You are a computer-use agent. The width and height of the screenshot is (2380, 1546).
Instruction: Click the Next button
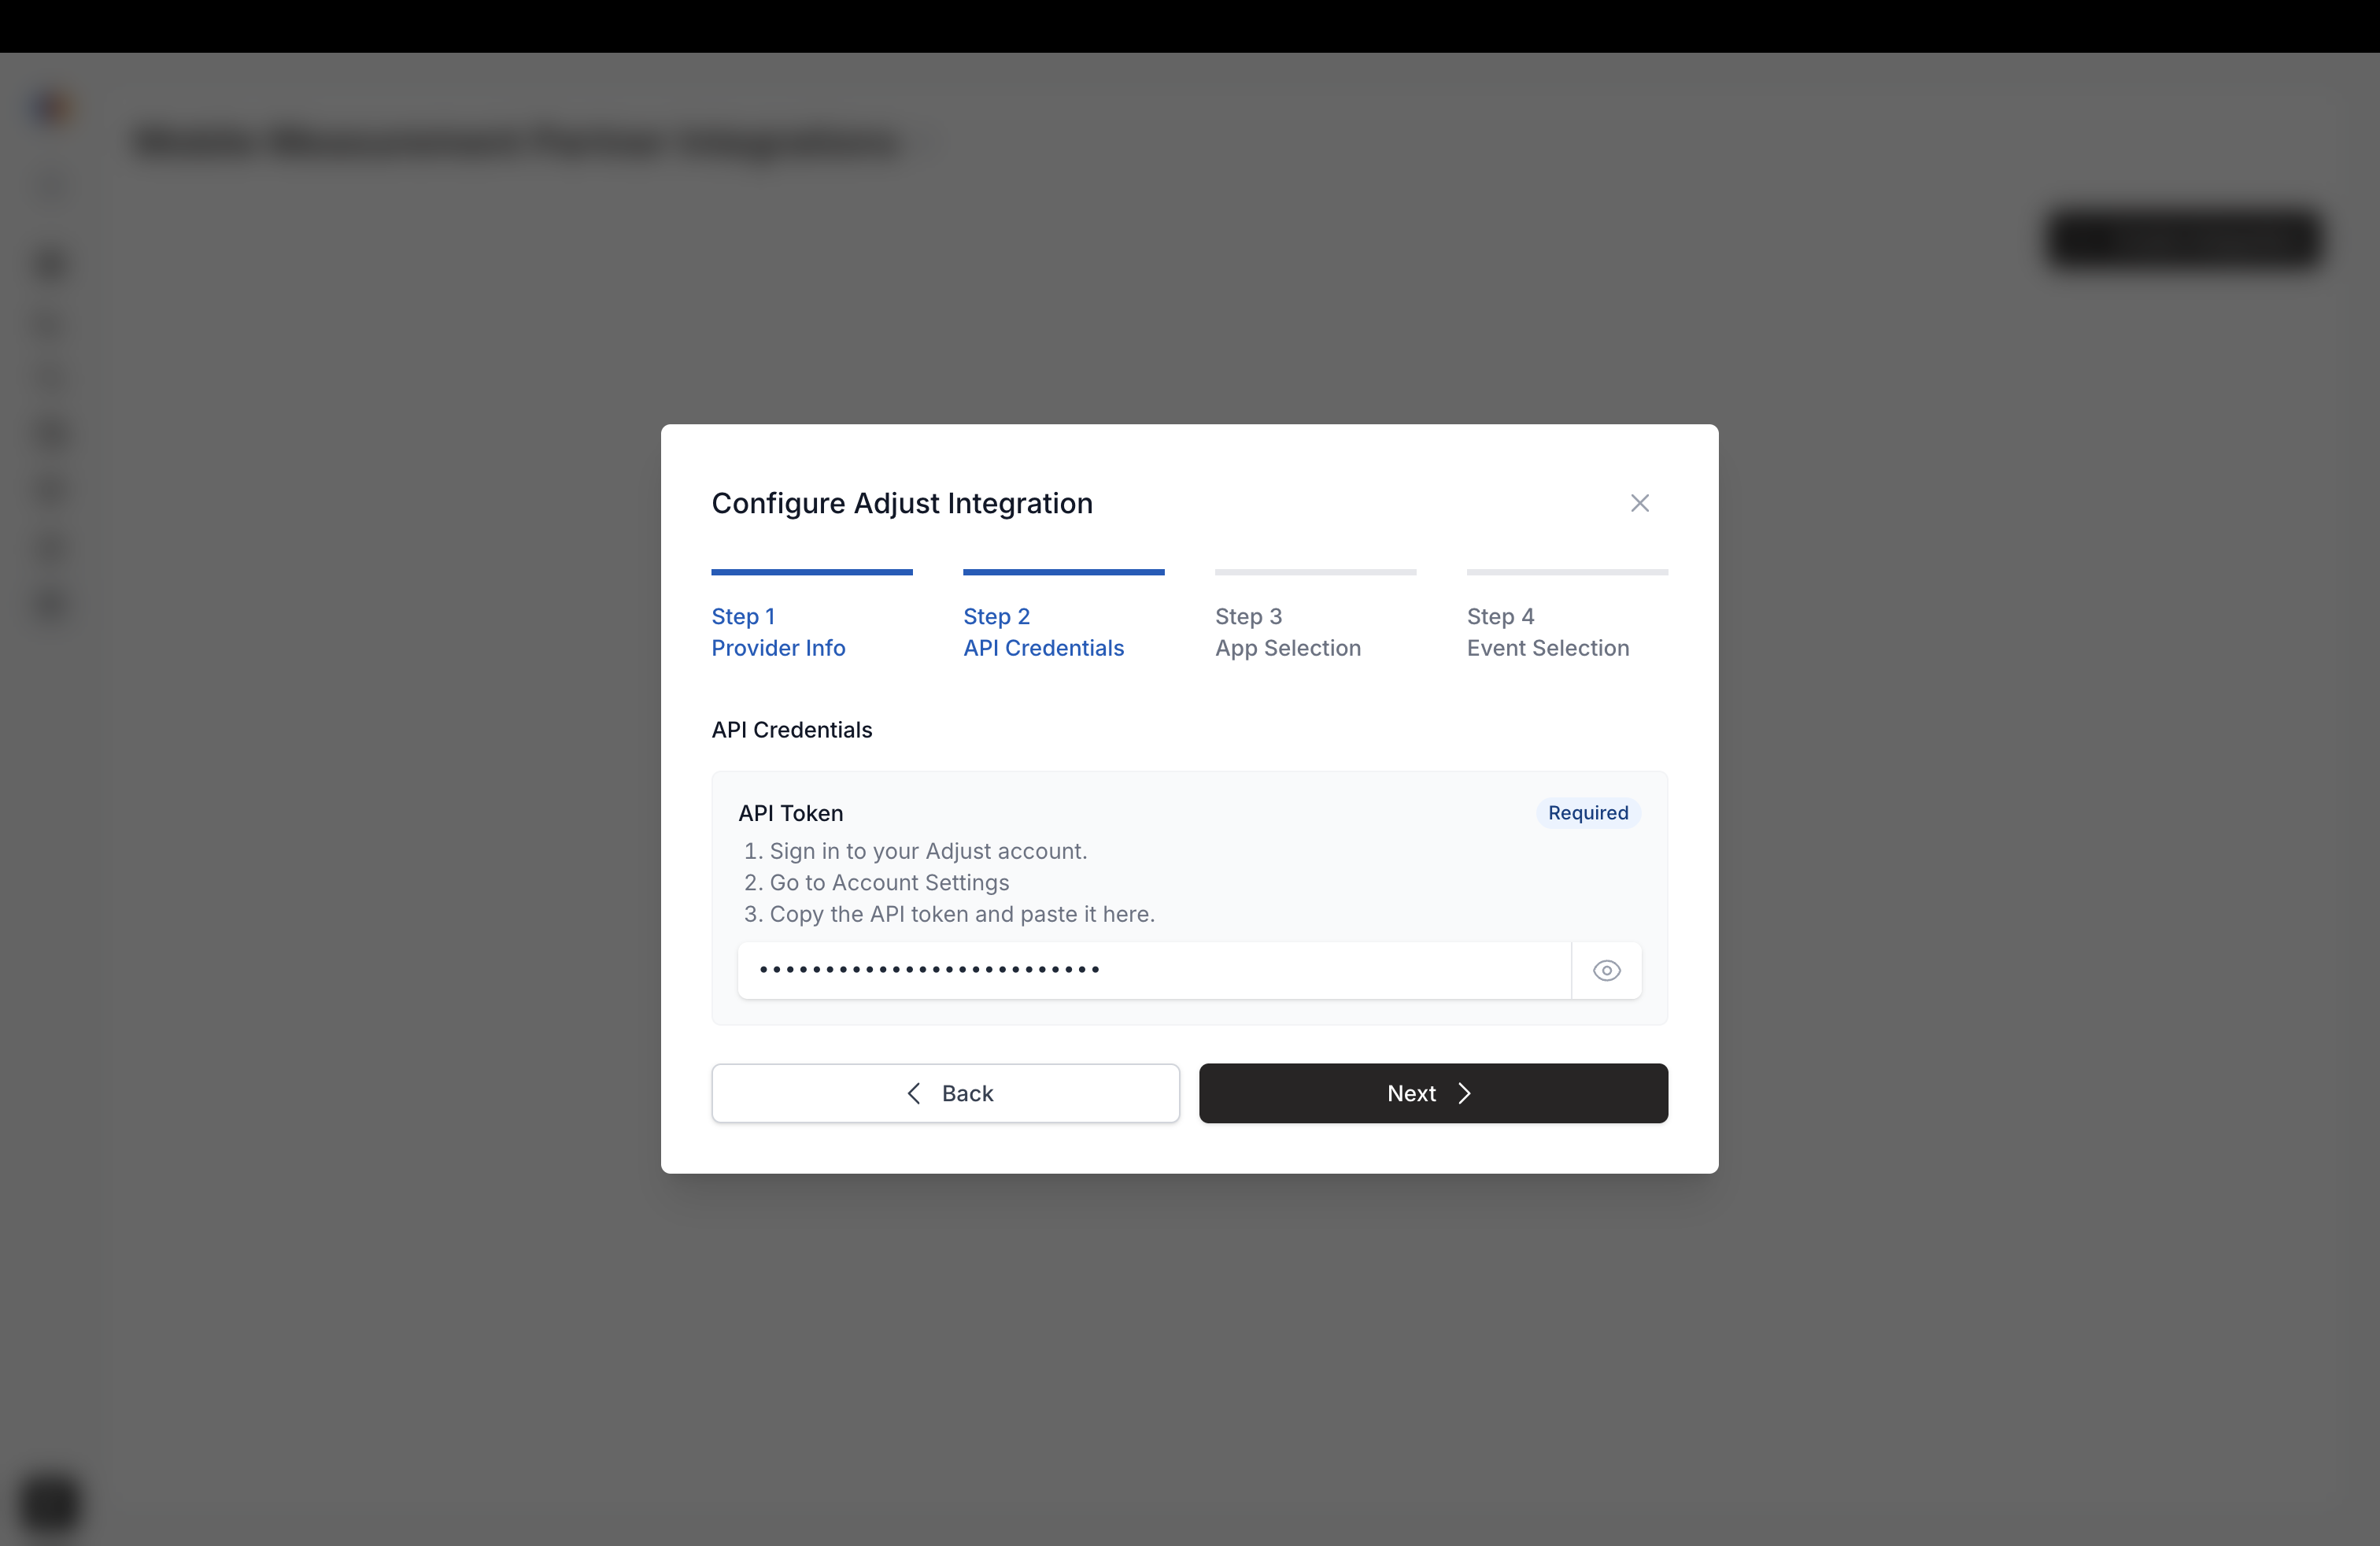point(1433,1093)
